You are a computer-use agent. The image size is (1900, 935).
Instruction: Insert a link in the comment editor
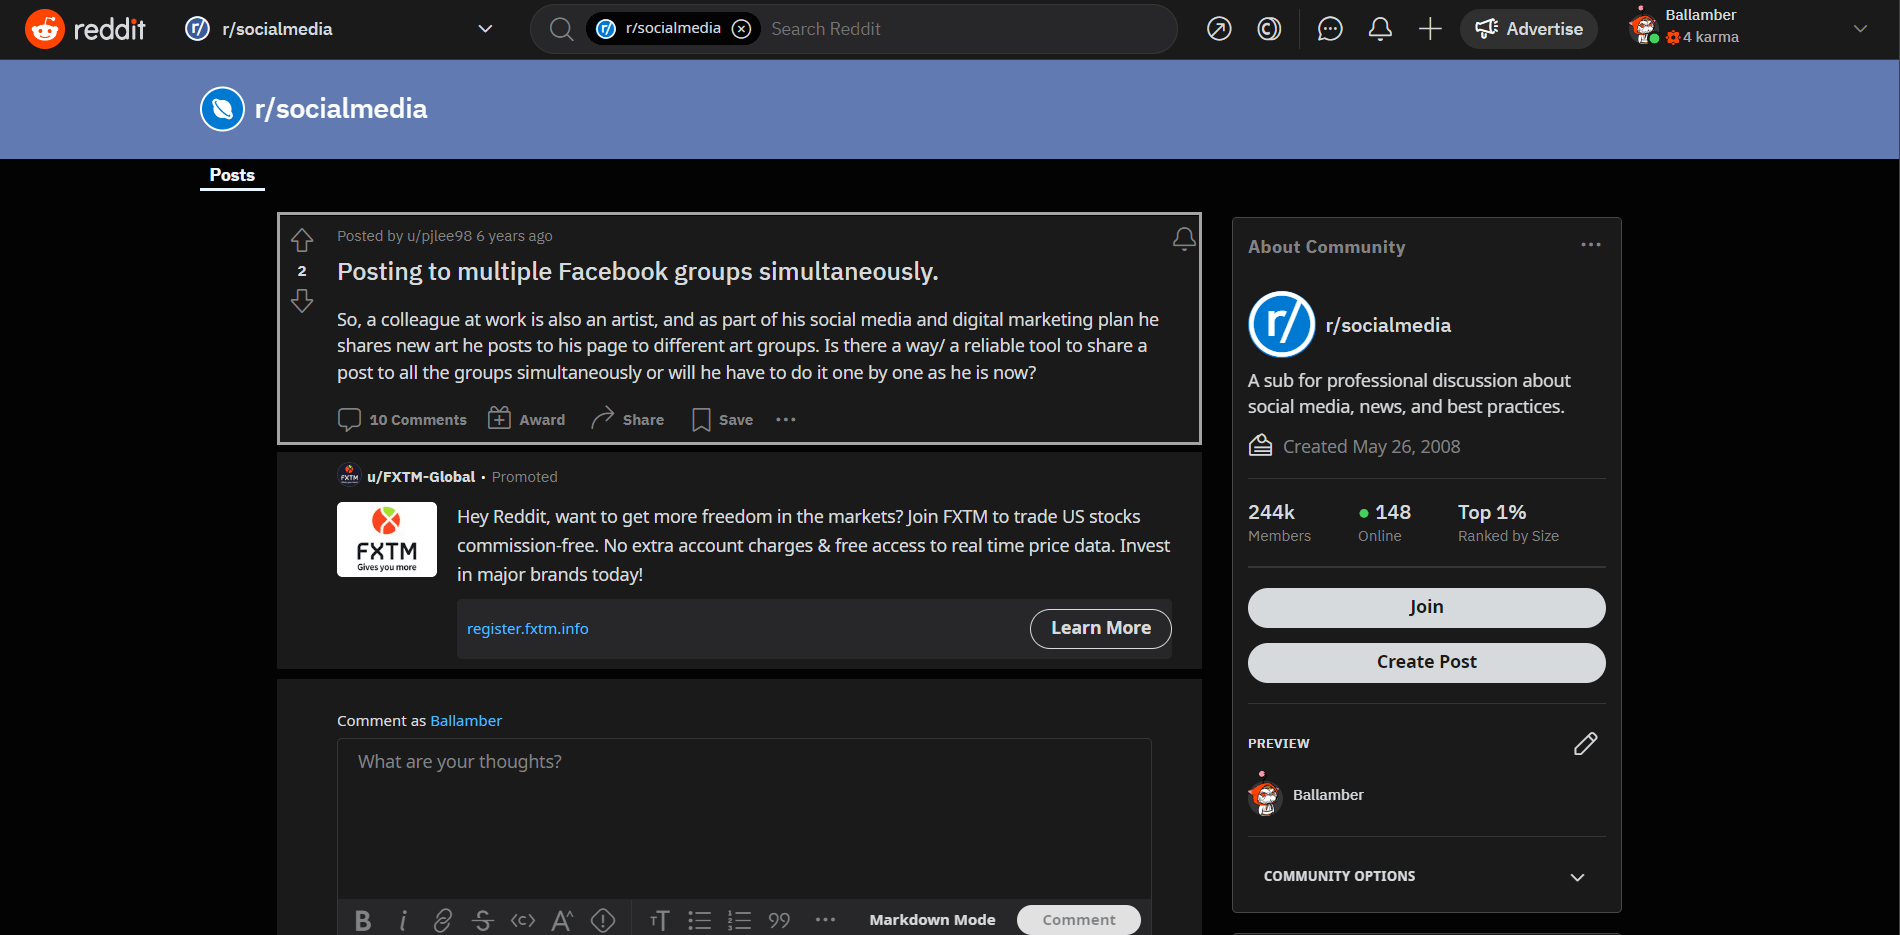tap(443, 920)
